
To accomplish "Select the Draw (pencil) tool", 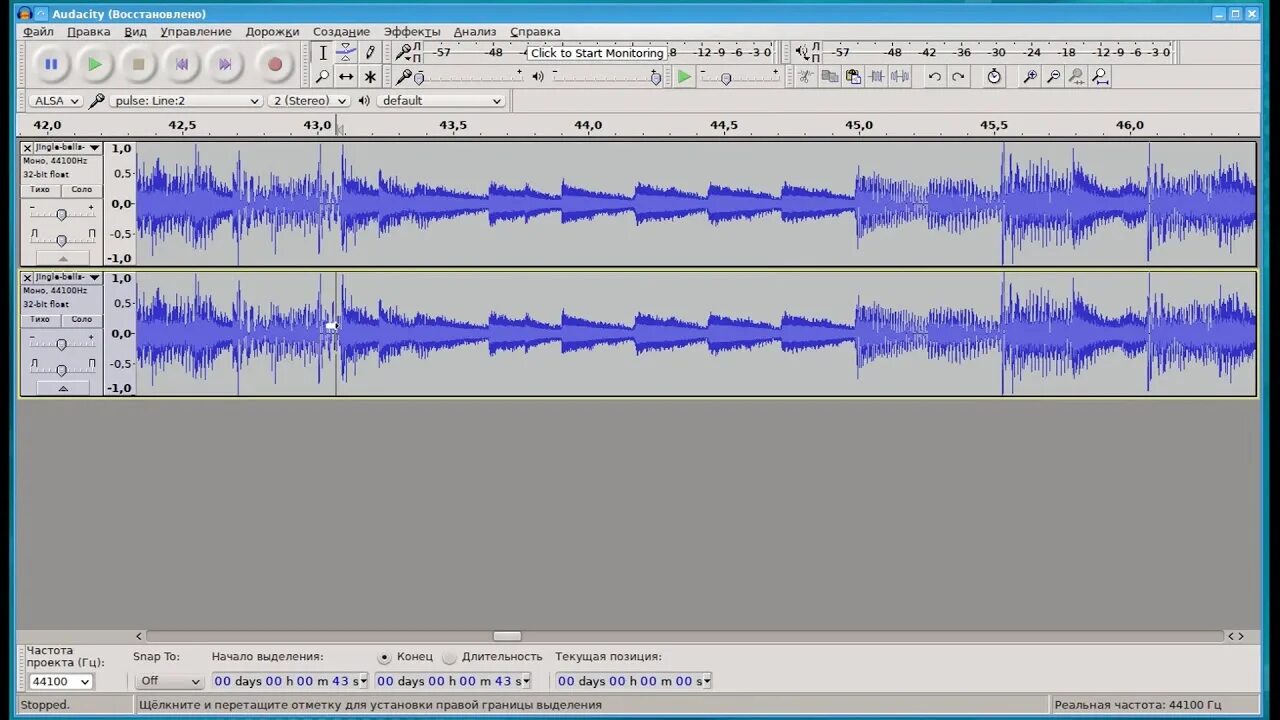I will coord(370,53).
